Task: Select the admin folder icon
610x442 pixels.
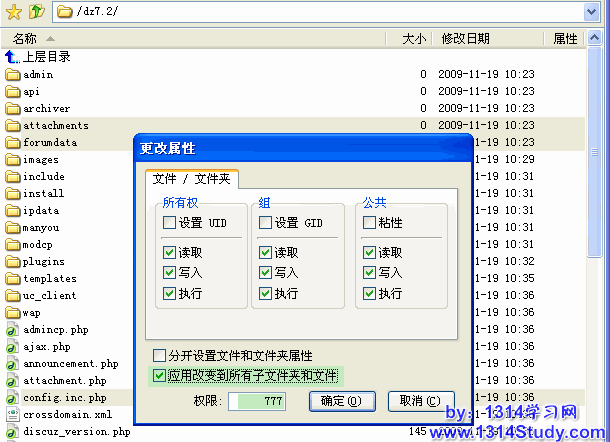Action: (13, 75)
